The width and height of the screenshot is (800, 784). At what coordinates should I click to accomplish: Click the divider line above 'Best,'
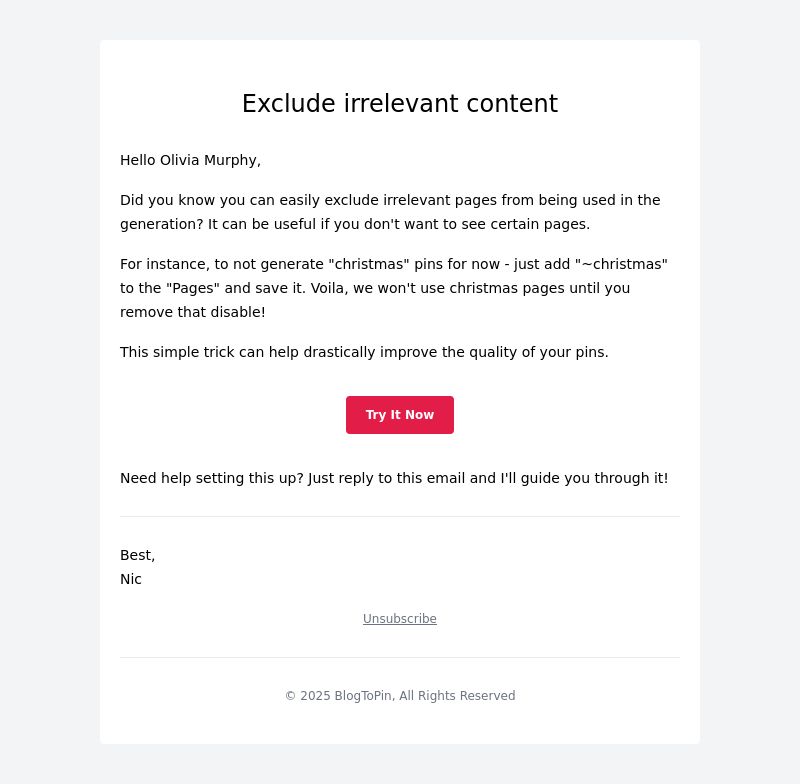[399, 516]
